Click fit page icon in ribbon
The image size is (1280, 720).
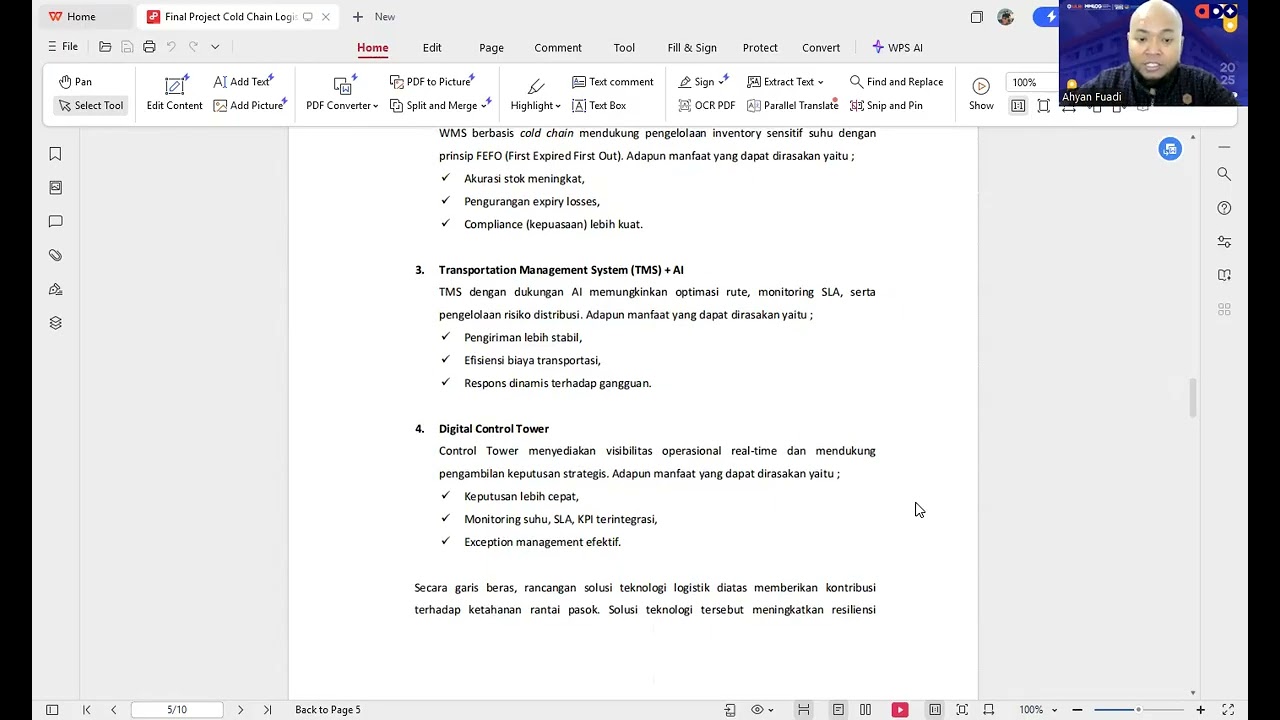coord(1044,106)
